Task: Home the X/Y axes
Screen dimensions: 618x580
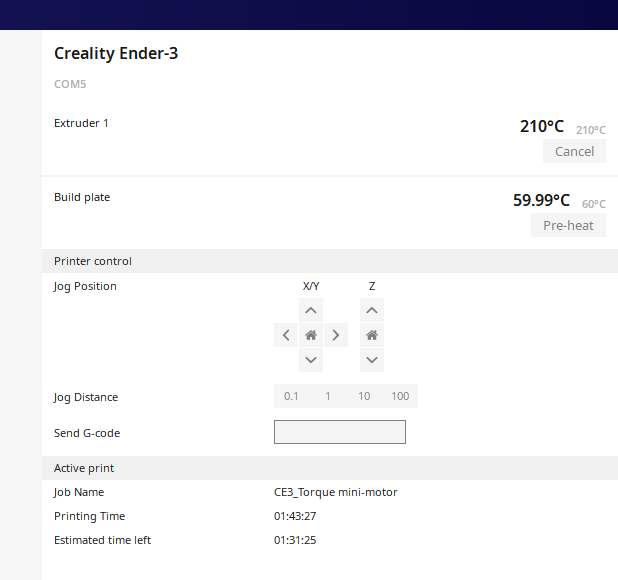Action: point(311,335)
